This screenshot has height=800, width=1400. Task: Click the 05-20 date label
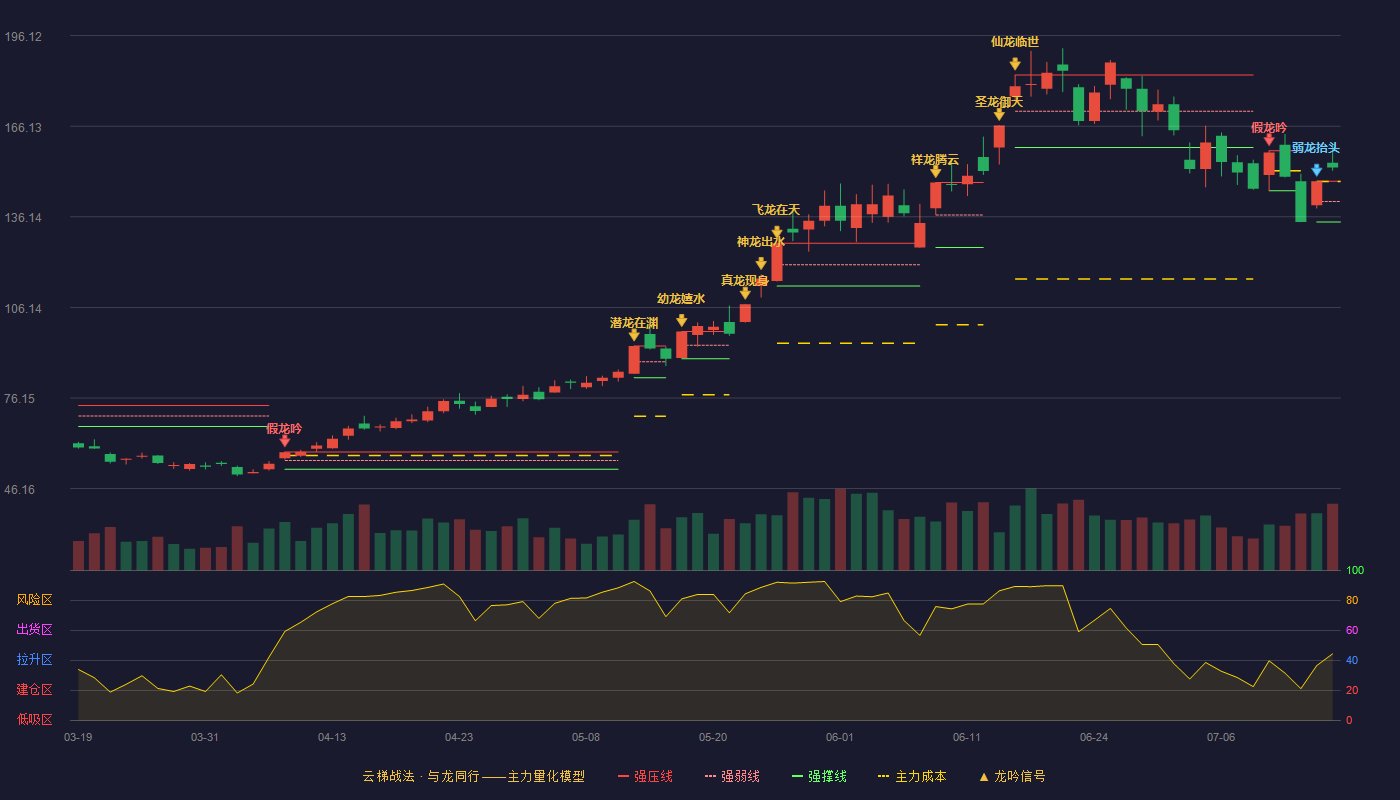pos(713,737)
